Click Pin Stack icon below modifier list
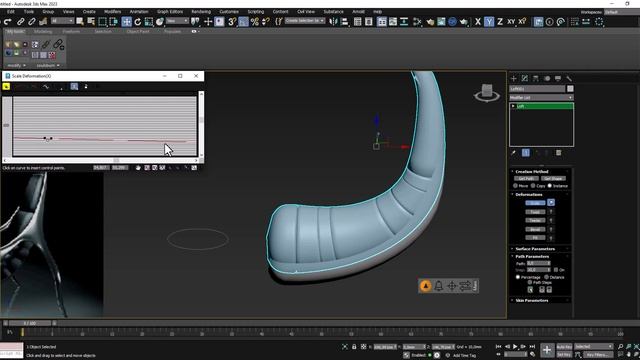This screenshot has width=640, height=360. point(513,153)
